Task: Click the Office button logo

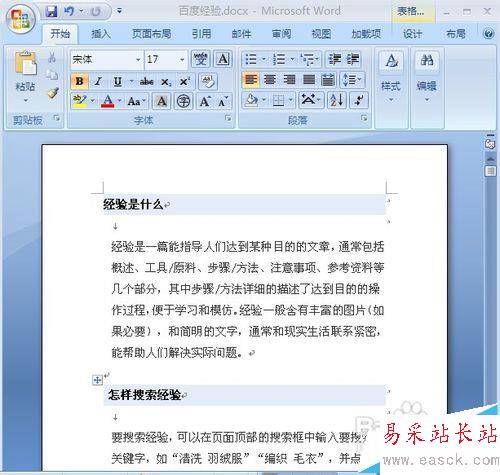Action: pos(21,19)
